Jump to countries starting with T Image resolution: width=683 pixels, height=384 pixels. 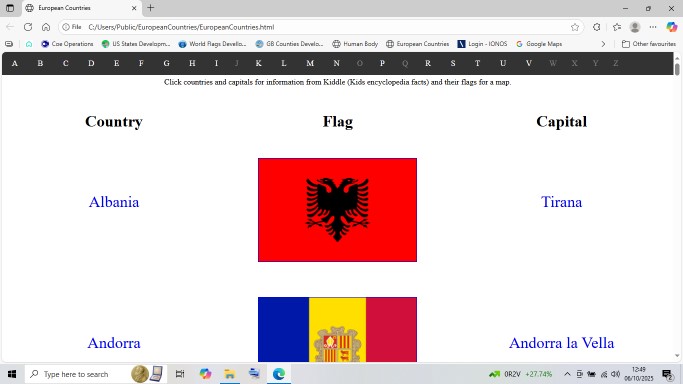[x=477, y=63]
